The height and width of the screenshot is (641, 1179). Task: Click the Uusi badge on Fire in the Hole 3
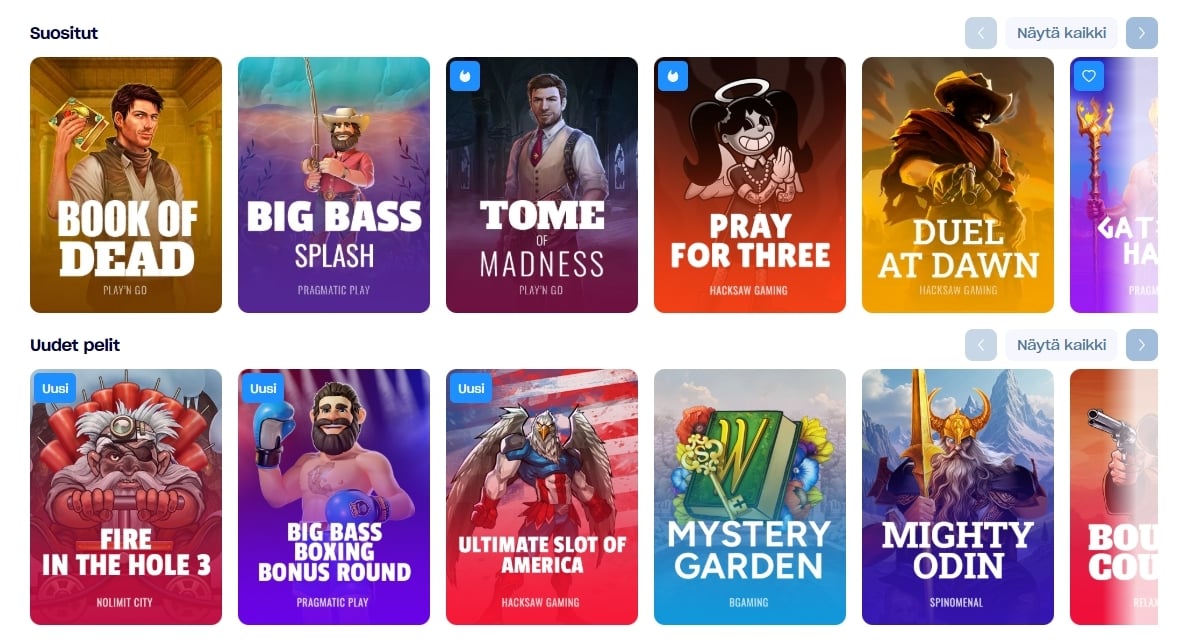pos(55,388)
